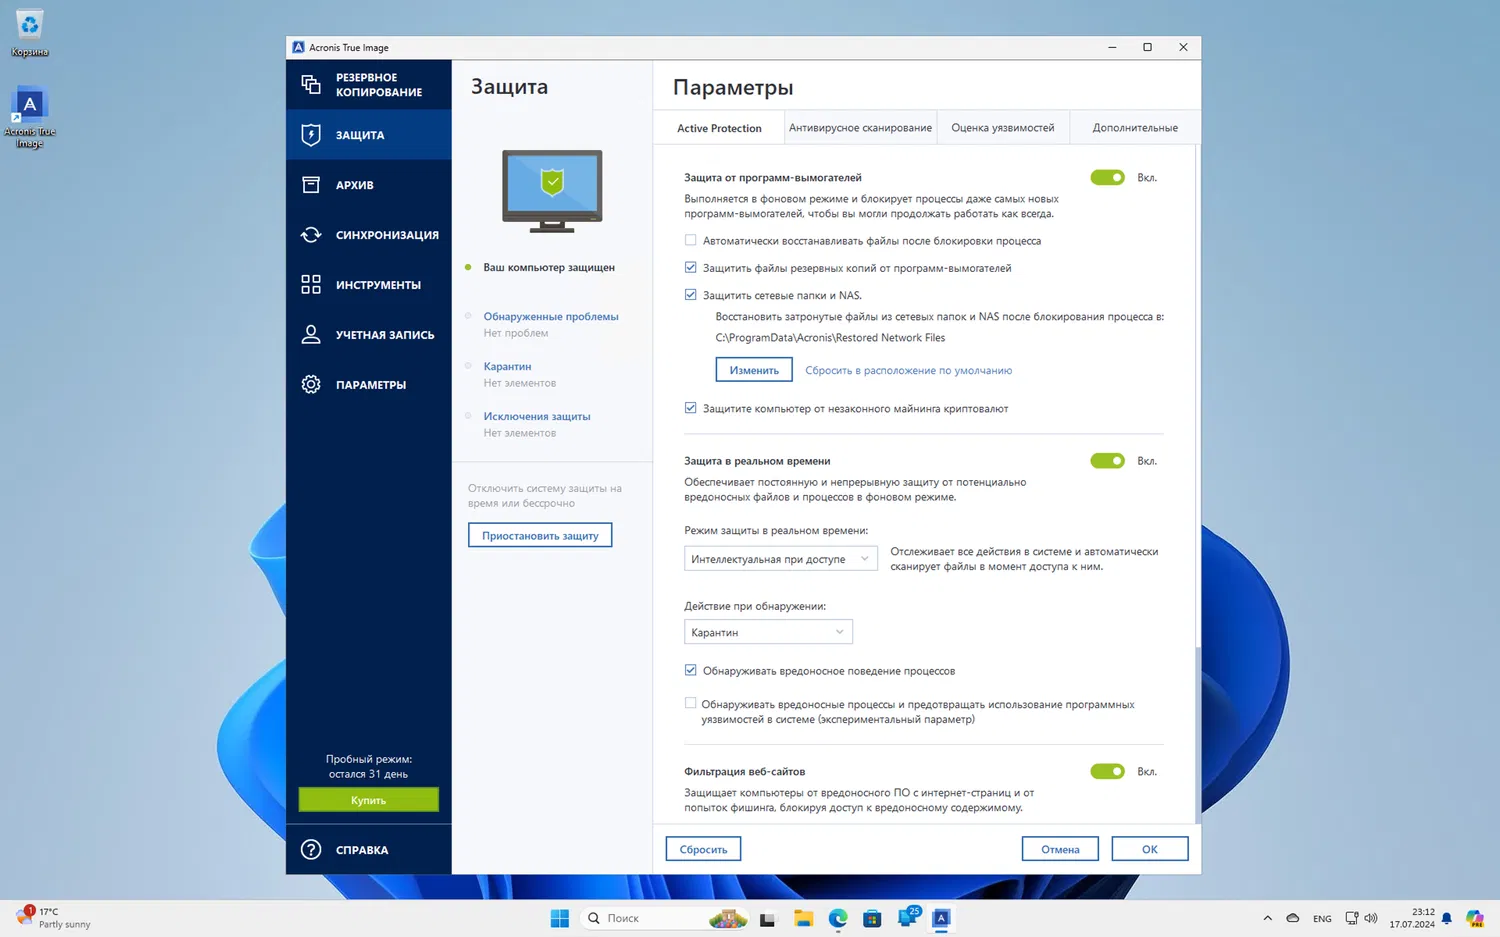Open the Оценка уязвимостей tab
Image resolution: width=1500 pixels, height=937 pixels.
coord(1003,128)
